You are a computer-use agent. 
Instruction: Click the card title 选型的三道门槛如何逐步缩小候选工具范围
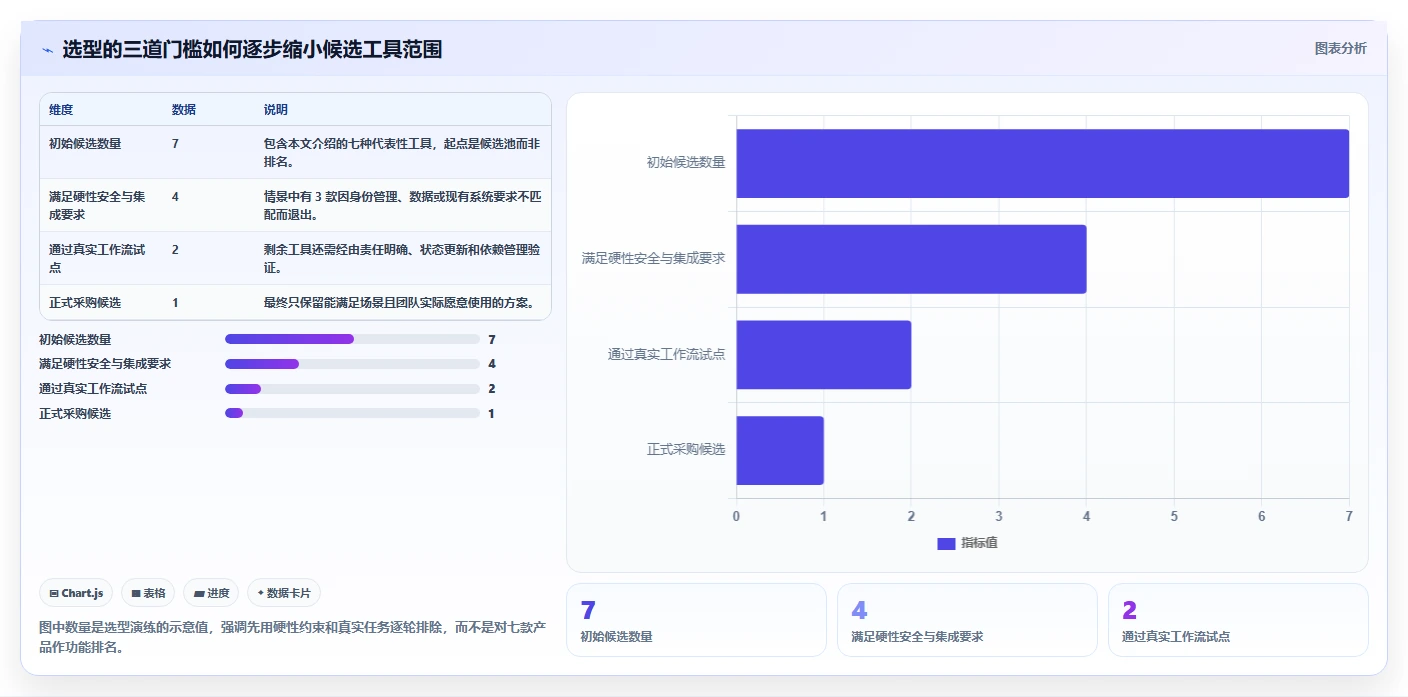pos(252,49)
